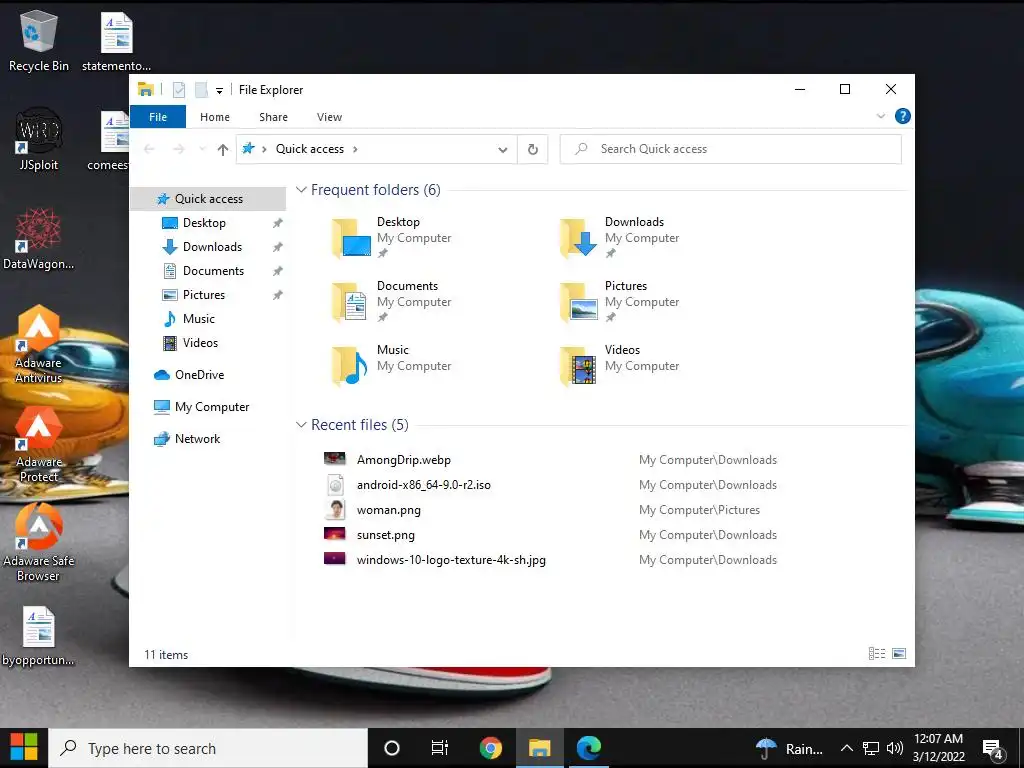Select the android-x86_64-9.0-r2.iso file
Image resolution: width=1024 pixels, height=768 pixels.
click(423, 485)
